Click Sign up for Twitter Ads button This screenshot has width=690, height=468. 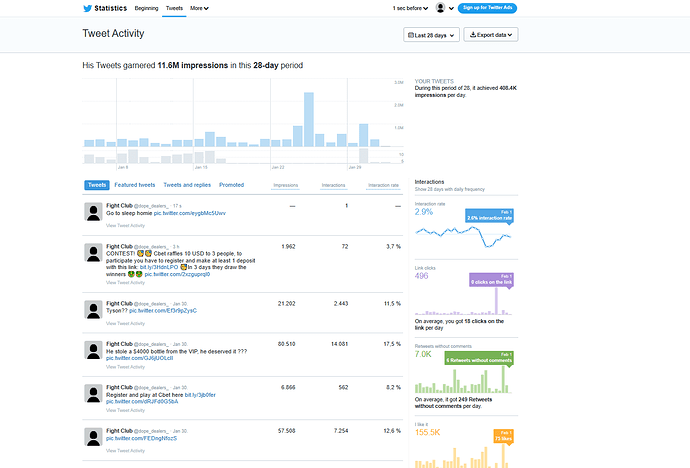[x=488, y=8]
